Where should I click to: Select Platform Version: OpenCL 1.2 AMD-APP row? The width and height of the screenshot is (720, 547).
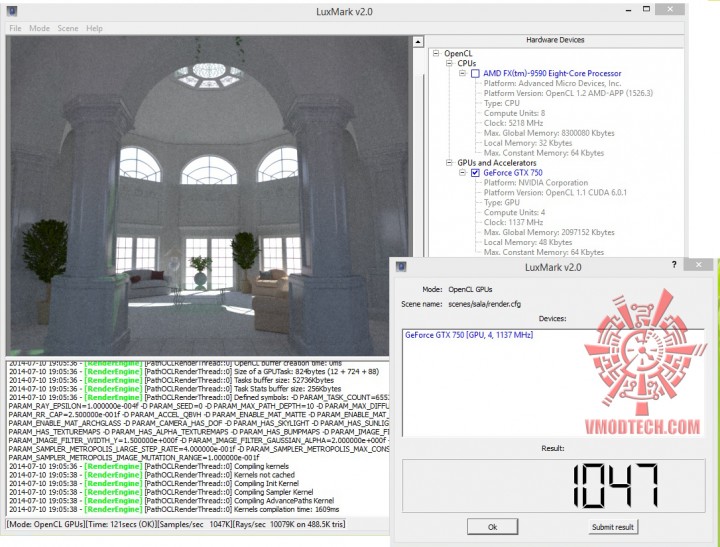click(x=568, y=93)
